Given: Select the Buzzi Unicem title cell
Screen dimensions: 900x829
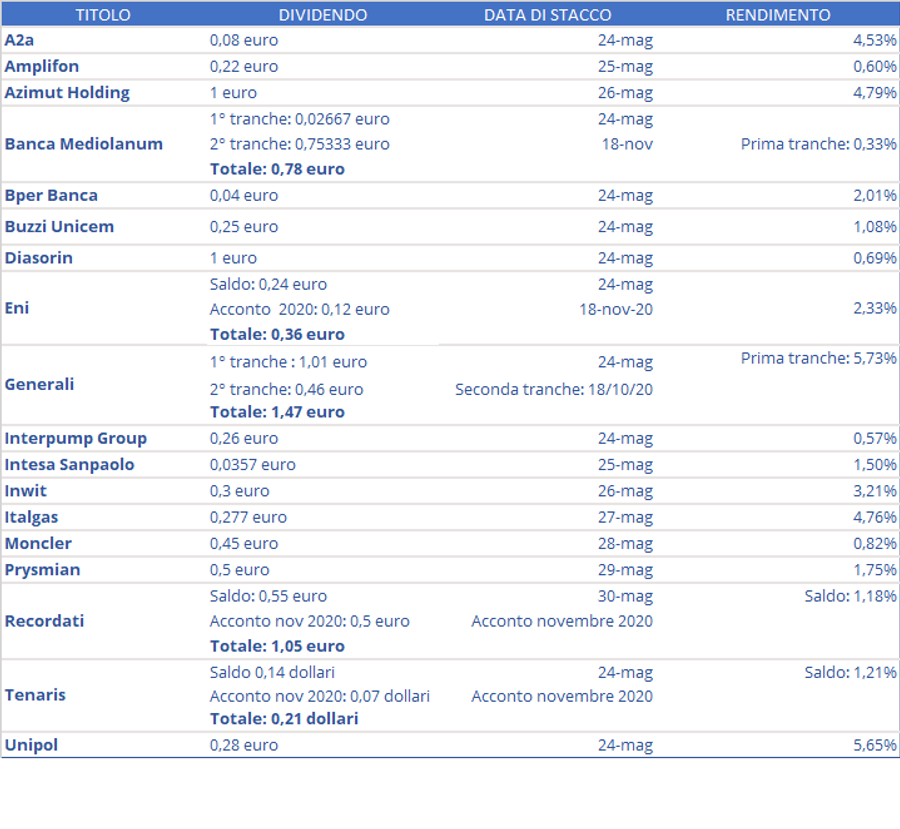Looking at the screenshot, I should point(59,227).
